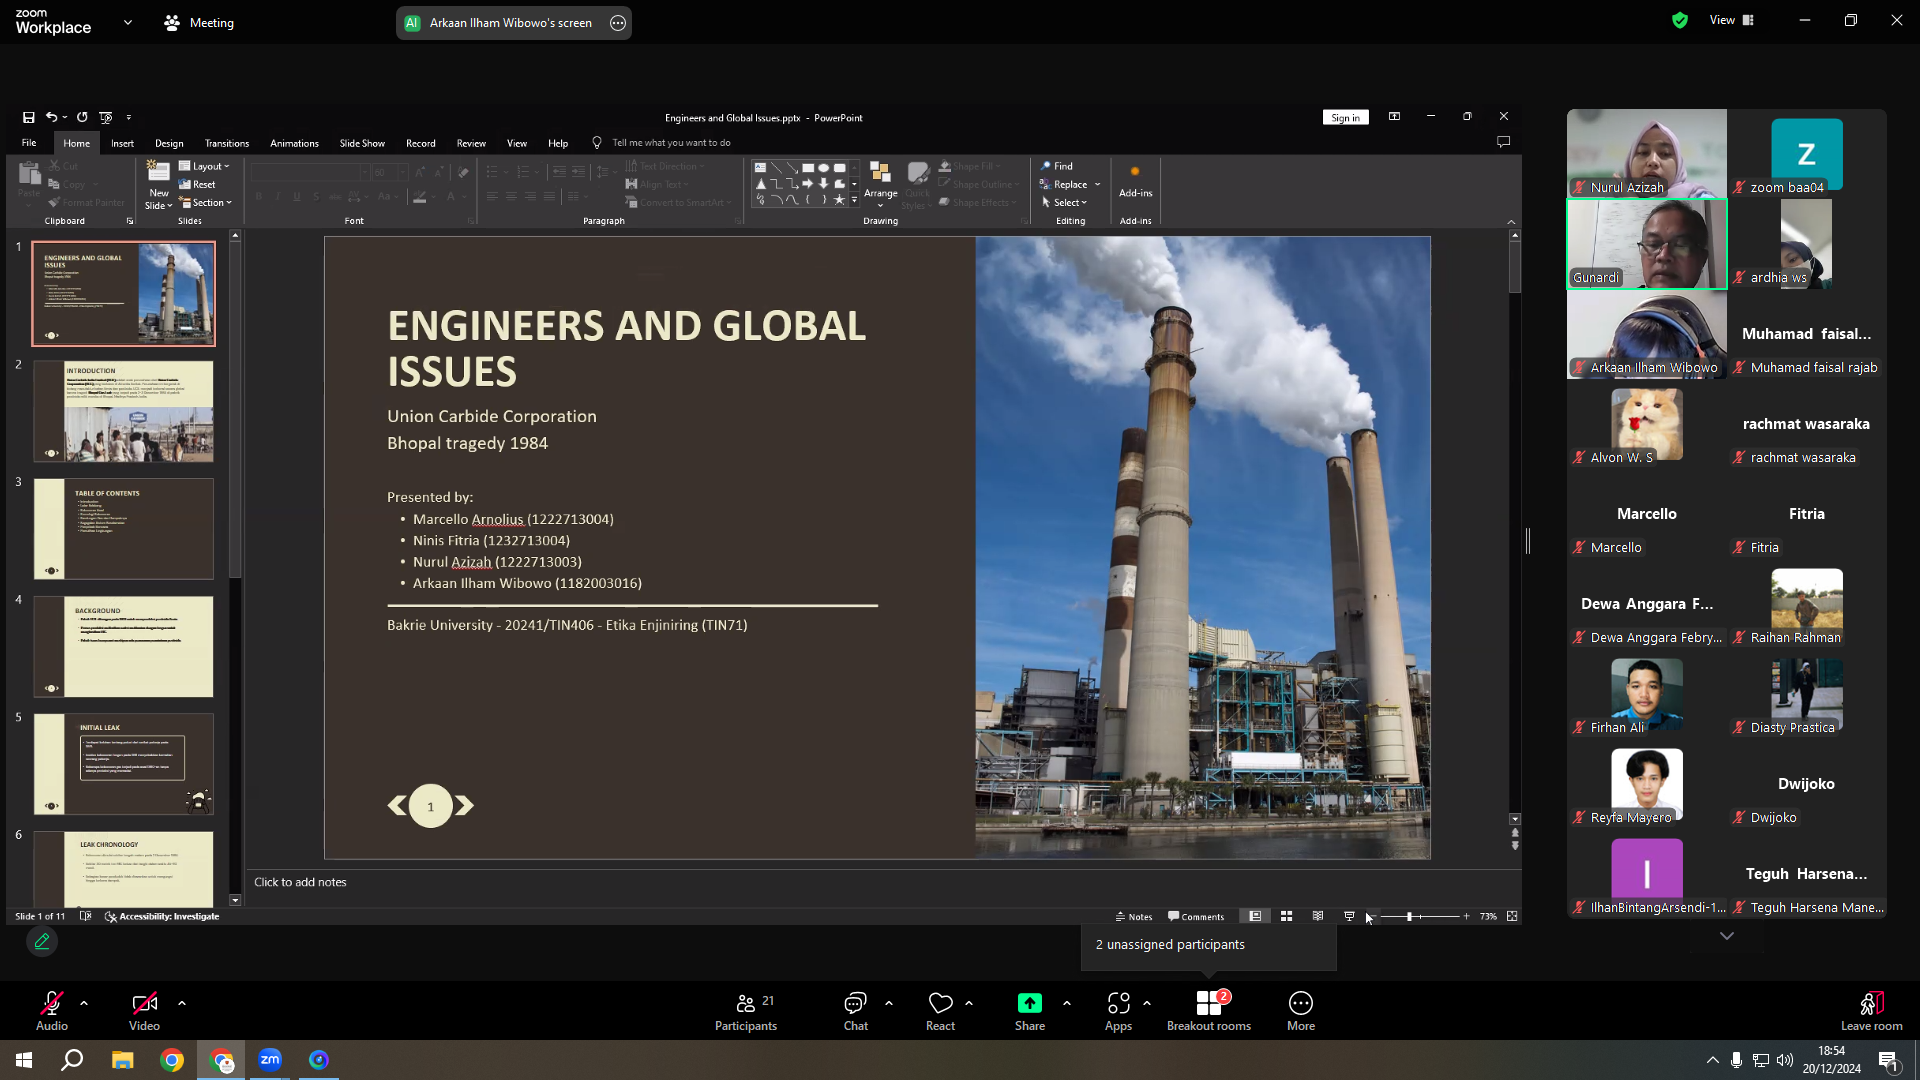Screen dimensions: 1920x1080
Task: Open the Section dropdown
Action: (x=205, y=202)
